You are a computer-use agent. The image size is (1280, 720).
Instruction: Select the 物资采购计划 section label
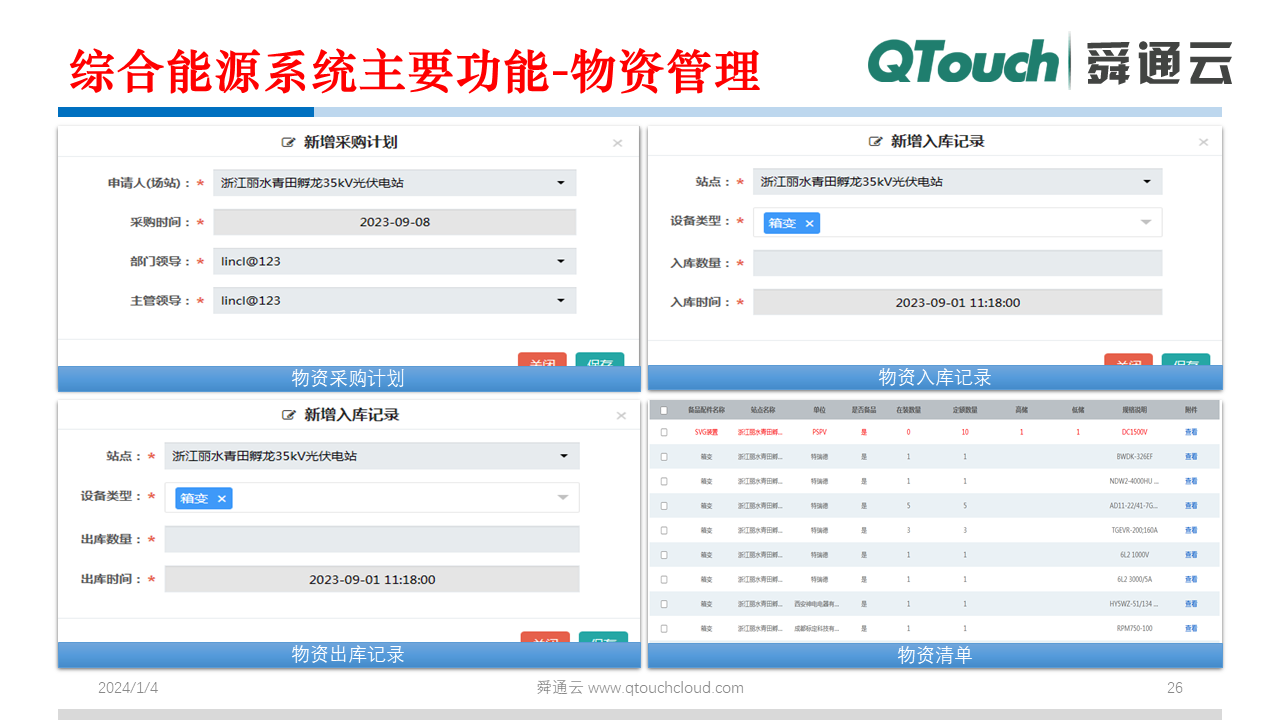point(349,378)
